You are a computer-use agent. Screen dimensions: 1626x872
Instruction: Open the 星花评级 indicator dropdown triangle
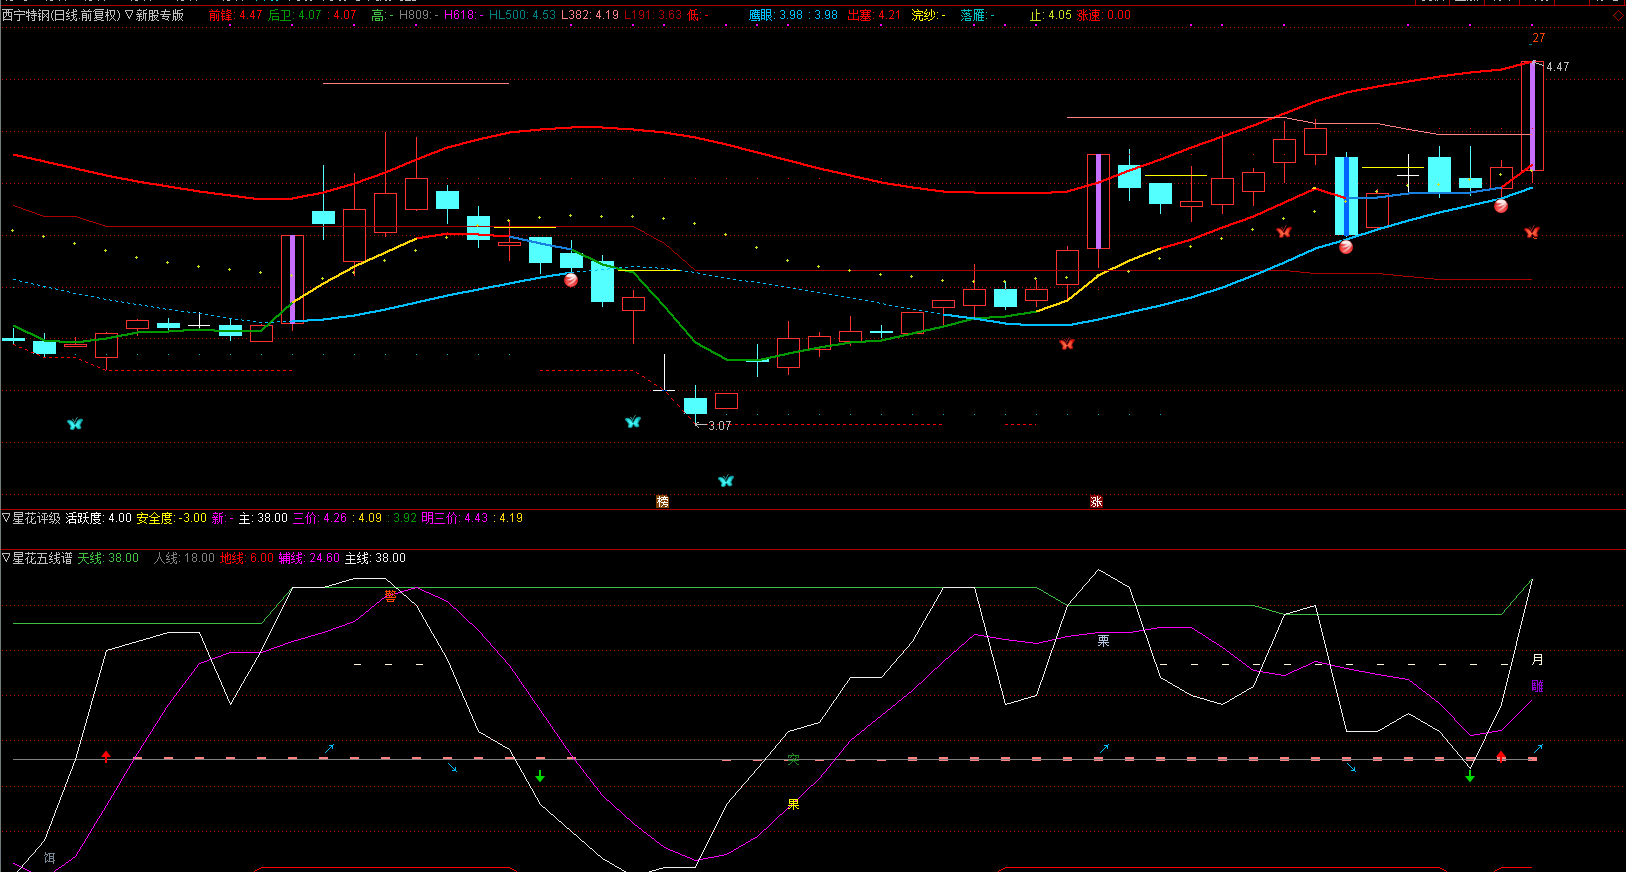click(x=6, y=518)
